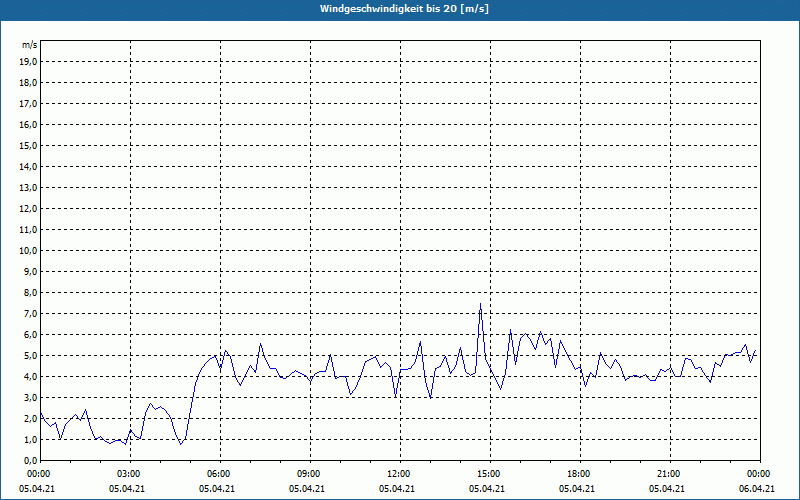
Task: Click the '8,0' y-axis label
Action: pyautogui.click(x=30, y=293)
